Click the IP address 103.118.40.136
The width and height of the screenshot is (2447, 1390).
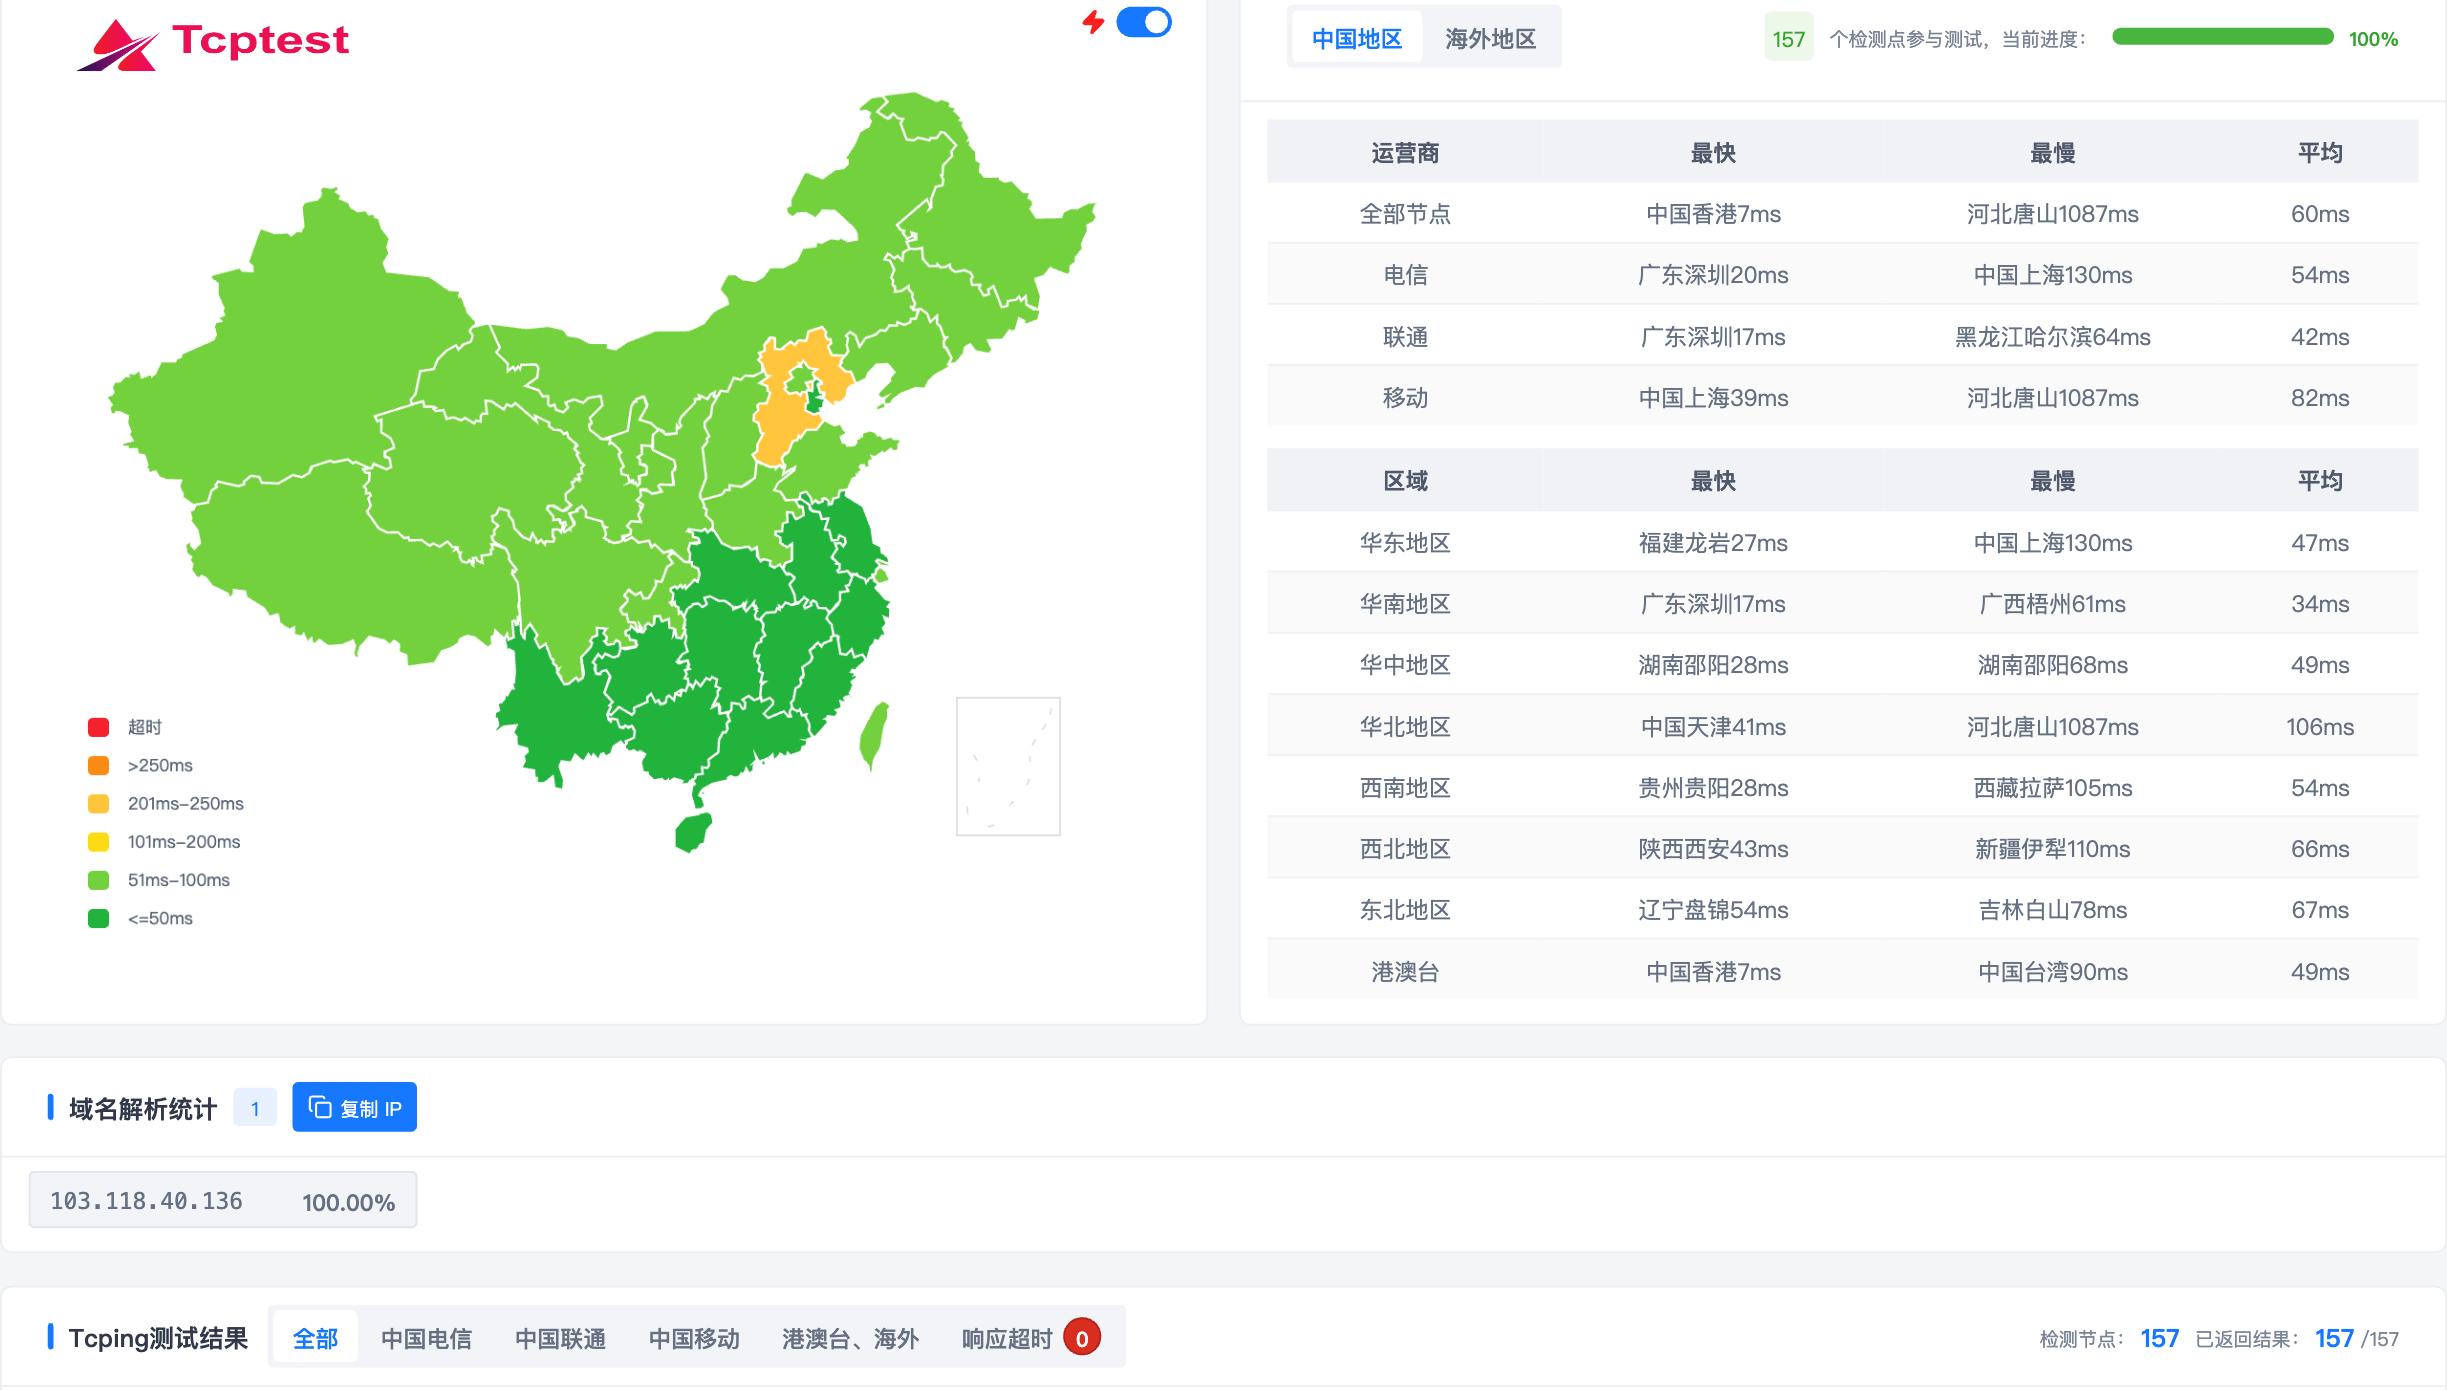[x=146, y=1201]
